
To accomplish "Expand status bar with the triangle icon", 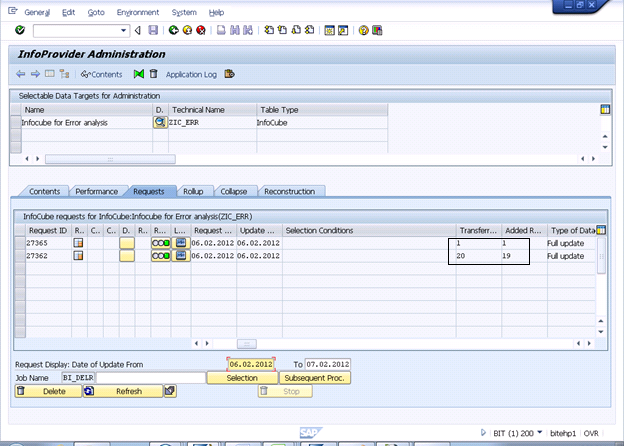I will tap(483, 432).
